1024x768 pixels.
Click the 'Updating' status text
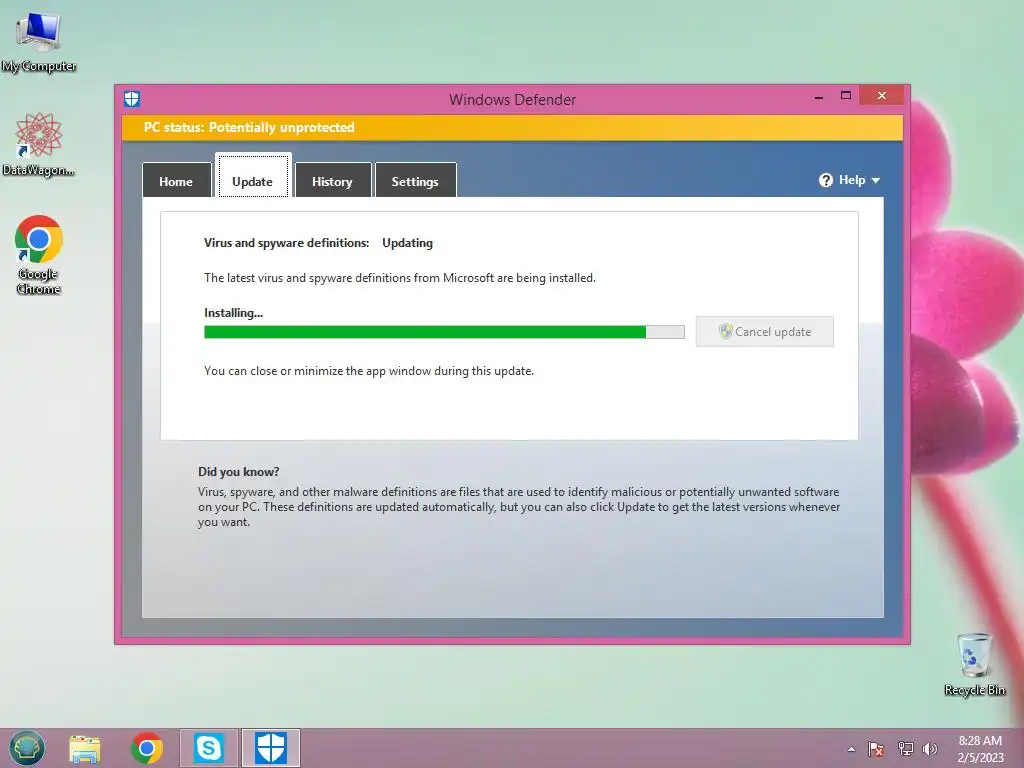click(x=408, y=243)
